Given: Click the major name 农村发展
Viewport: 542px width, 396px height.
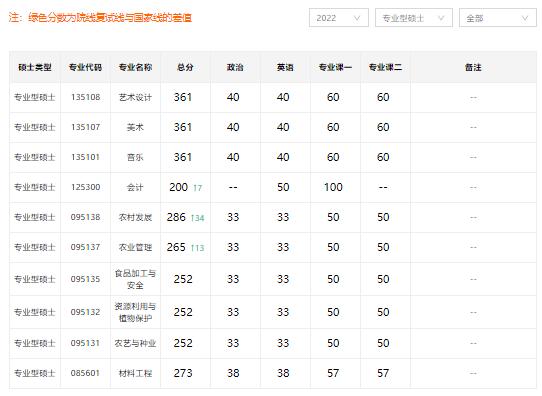Looking at the screenshot, I should (135, 217).
